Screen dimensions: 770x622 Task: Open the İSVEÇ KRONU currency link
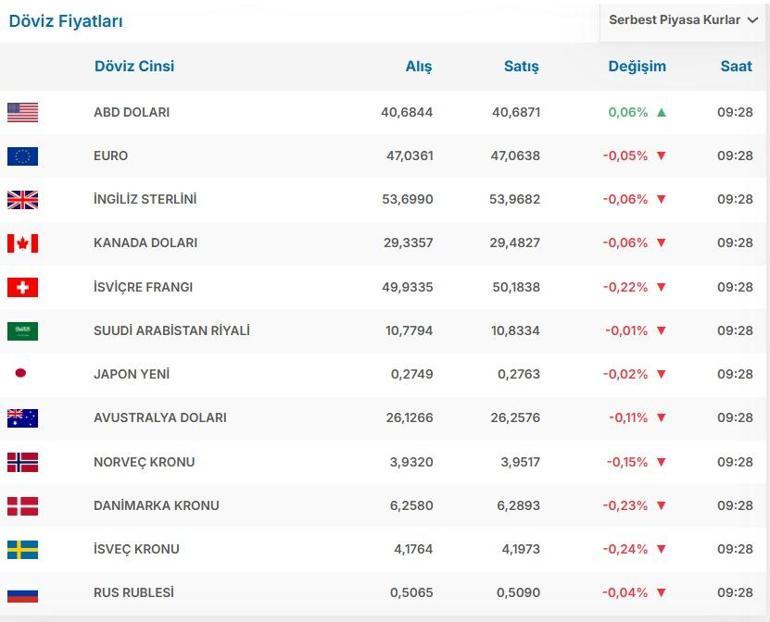coord(136,549)
